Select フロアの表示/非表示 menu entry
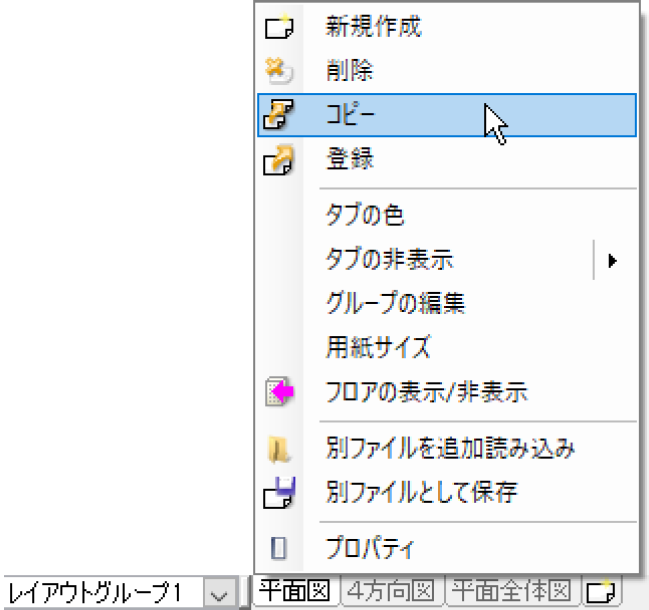The width and height of the screenshot is (649, 610). (446, 391)
